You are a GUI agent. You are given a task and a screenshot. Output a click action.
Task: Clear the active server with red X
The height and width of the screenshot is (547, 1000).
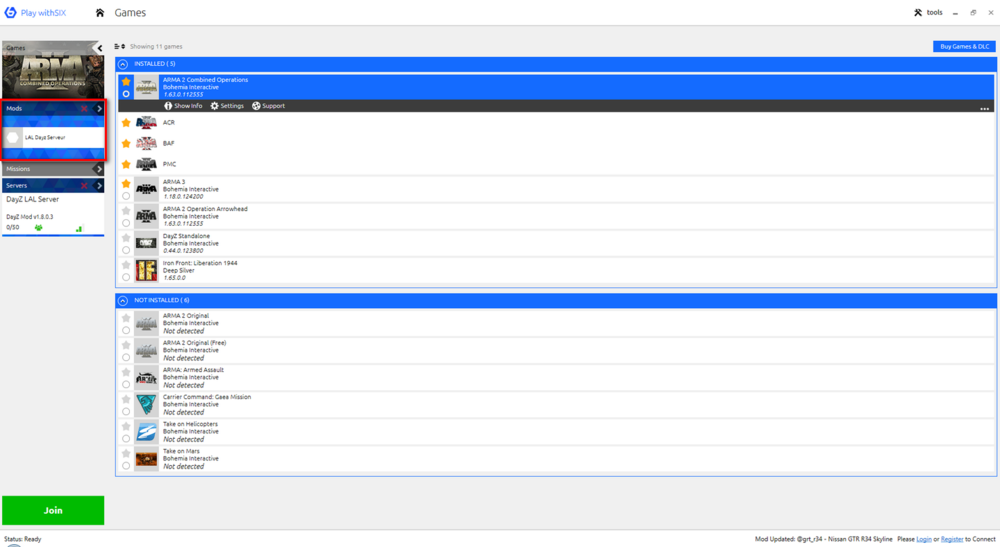84,186
